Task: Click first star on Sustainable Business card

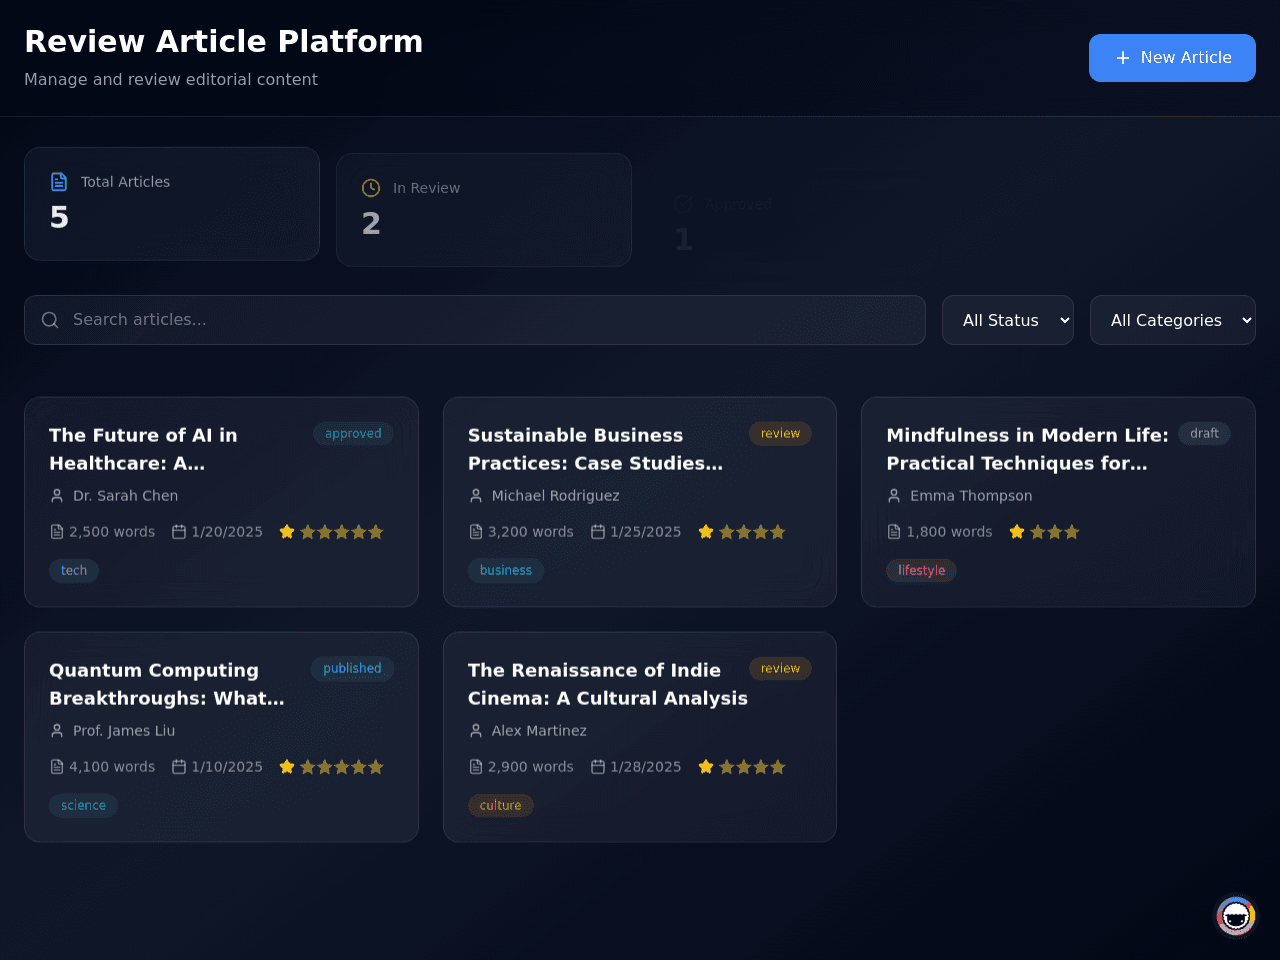Action: [706, 532]
